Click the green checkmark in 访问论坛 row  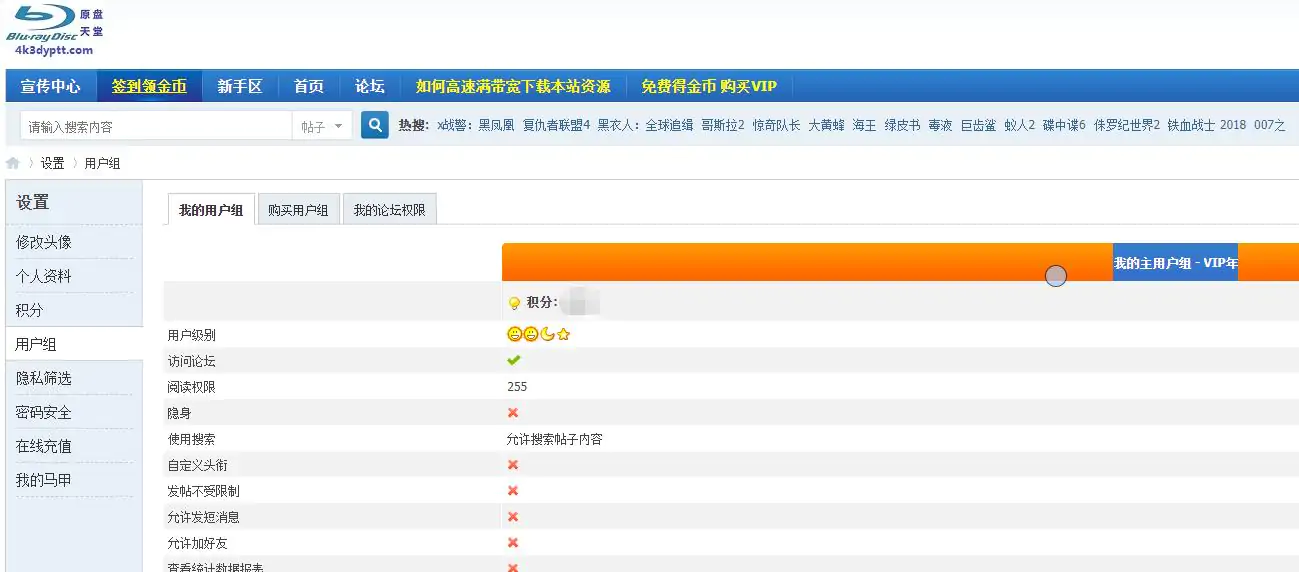(x=514, y=360)
